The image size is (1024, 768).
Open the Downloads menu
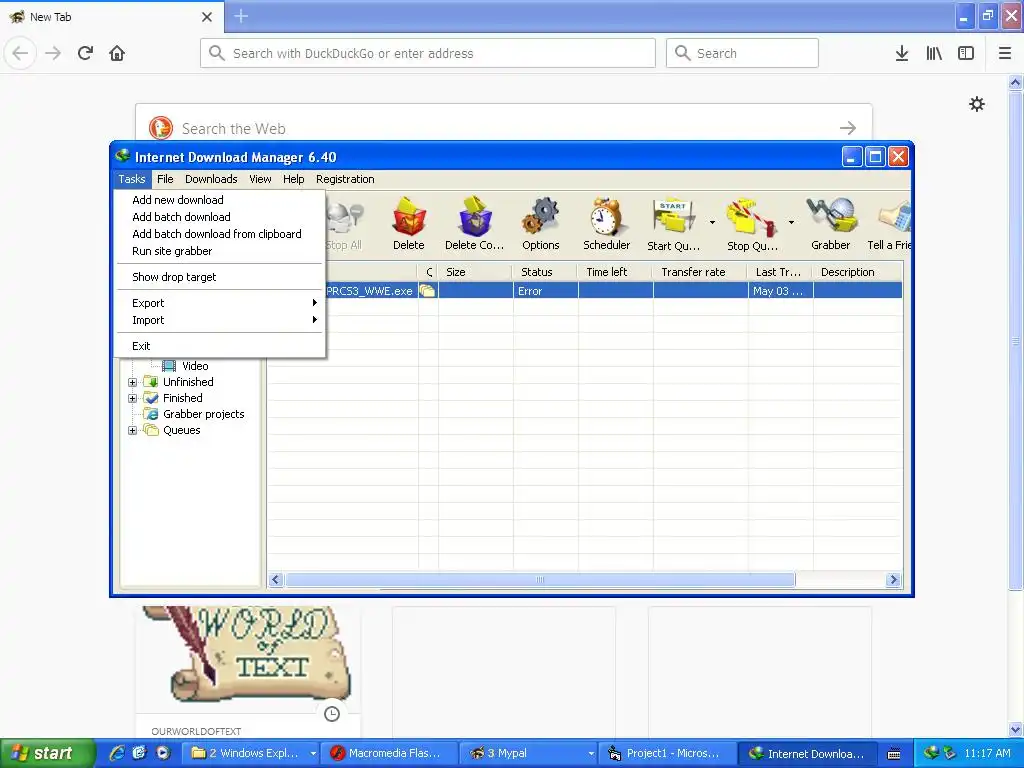(x=211, y=179)
